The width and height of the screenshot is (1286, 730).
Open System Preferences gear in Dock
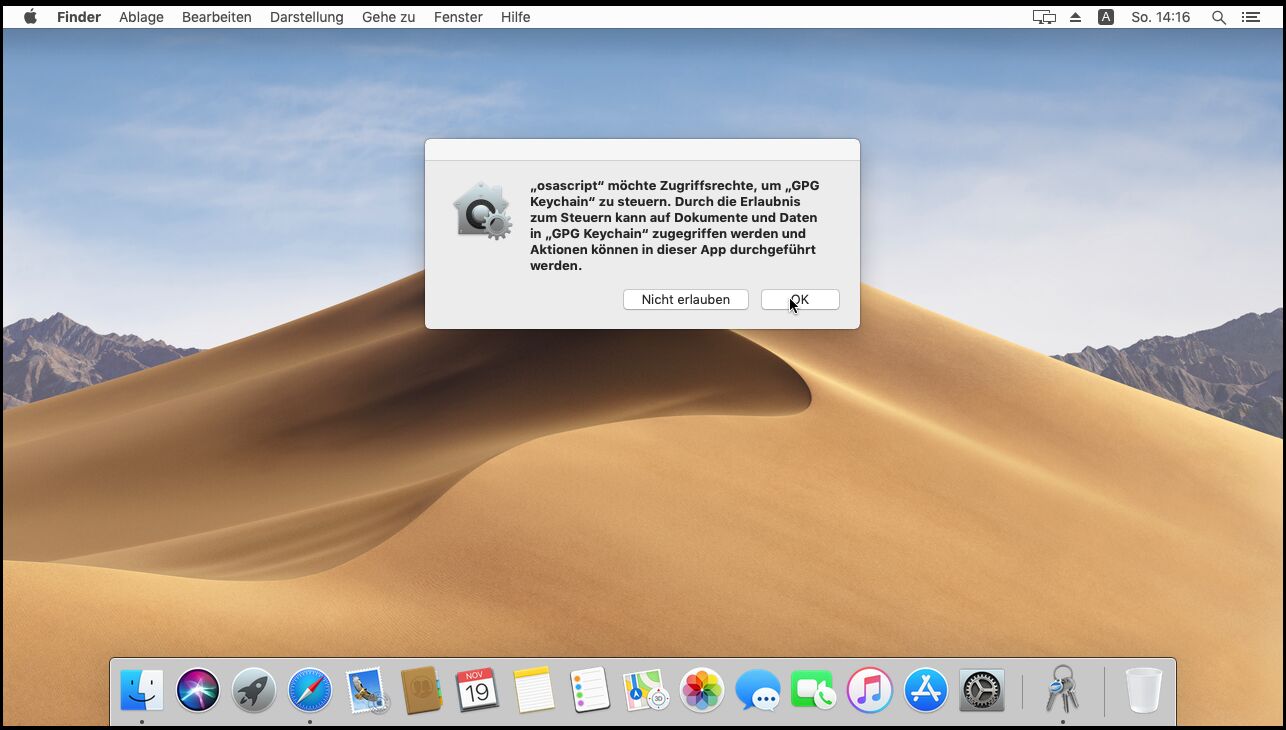coord(981,690)
